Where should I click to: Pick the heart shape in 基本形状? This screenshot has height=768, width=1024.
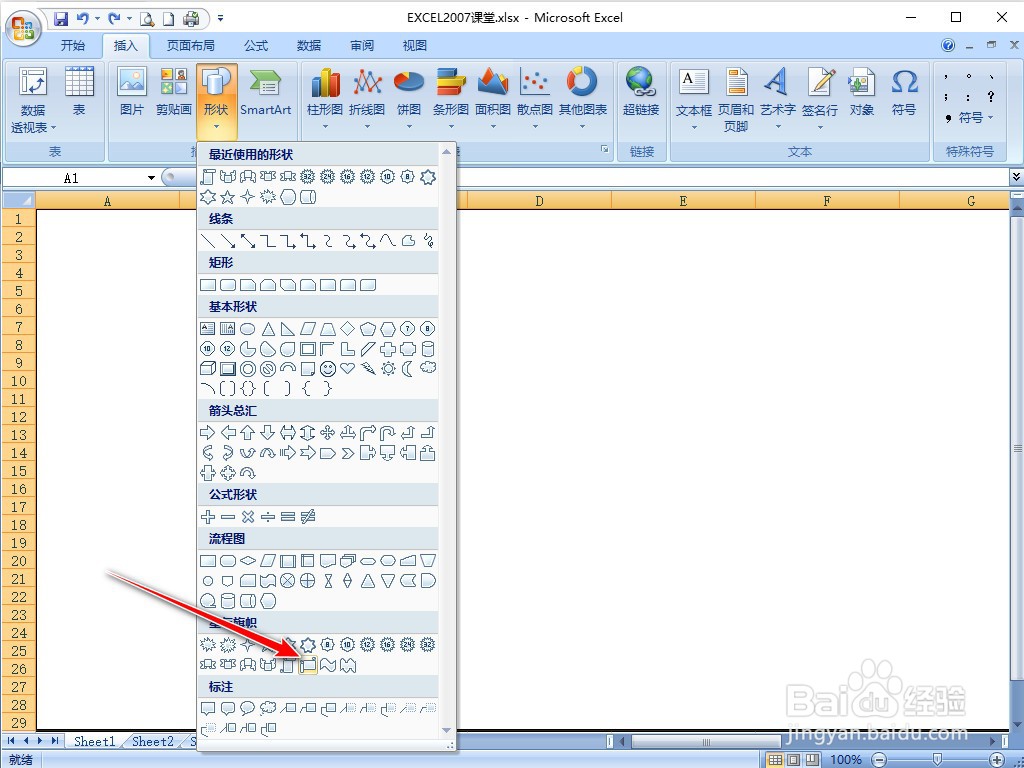[x=348, y=369]
